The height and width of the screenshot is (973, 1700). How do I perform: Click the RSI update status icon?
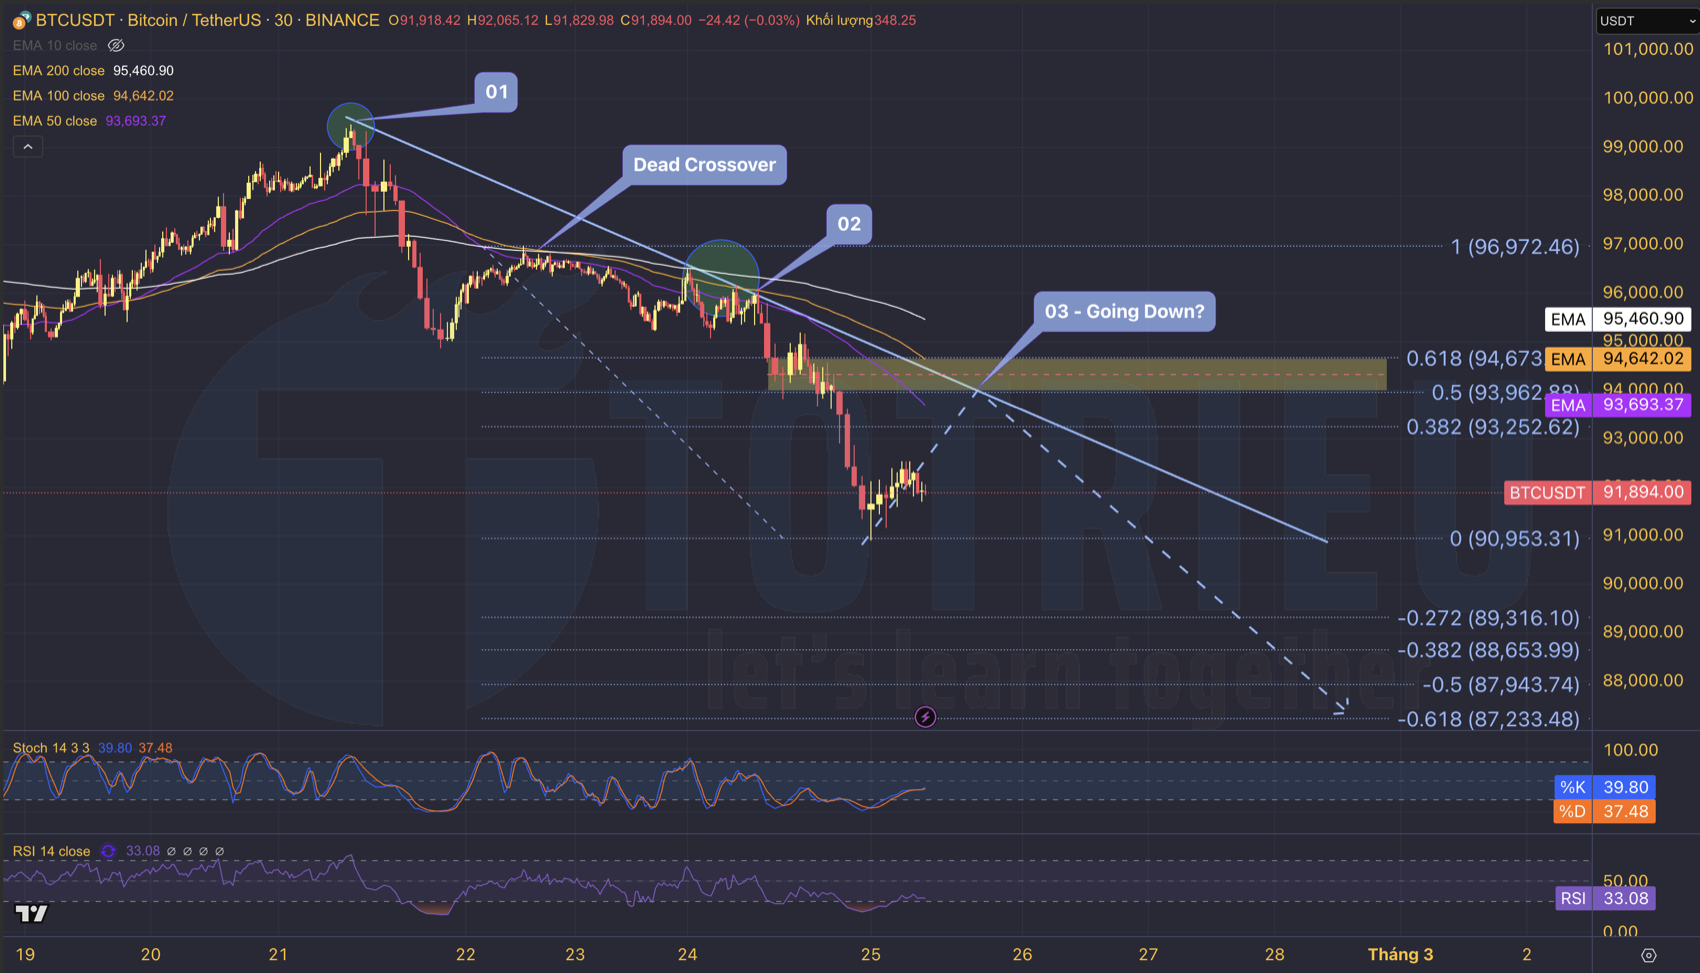click(108, 852)
